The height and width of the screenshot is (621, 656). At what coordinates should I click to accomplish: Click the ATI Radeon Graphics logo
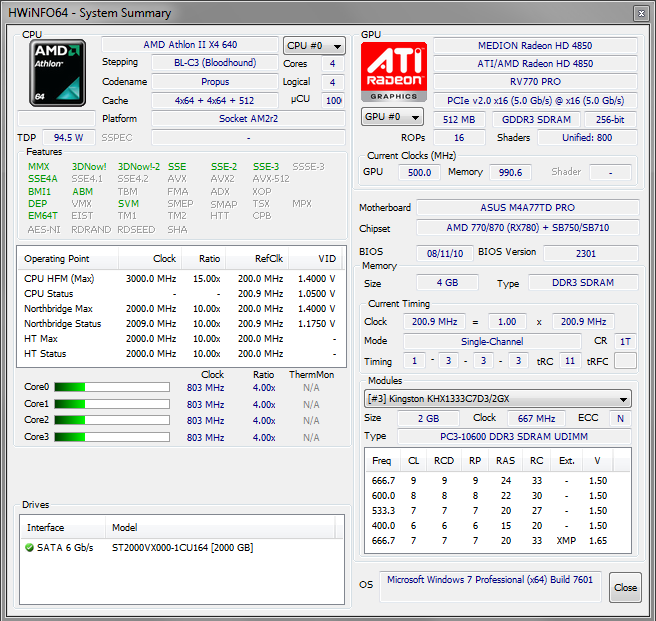(394, 72)
